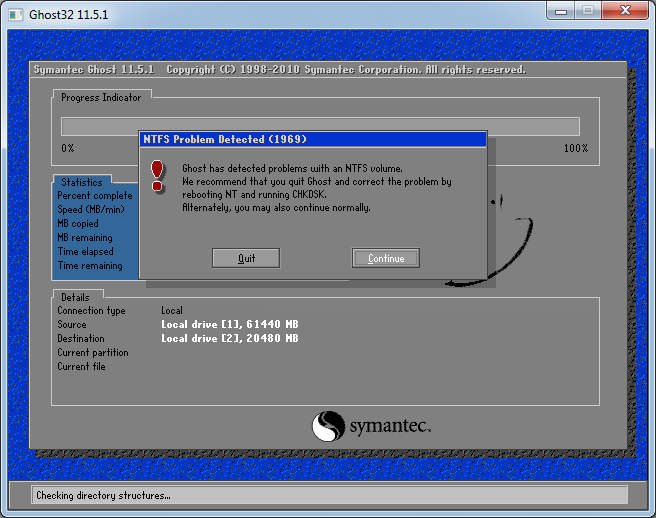Click the 'Time remaining' statistic label
This screenshot has height=518, width=656.
pyautogui.click(x=90, y=266)
